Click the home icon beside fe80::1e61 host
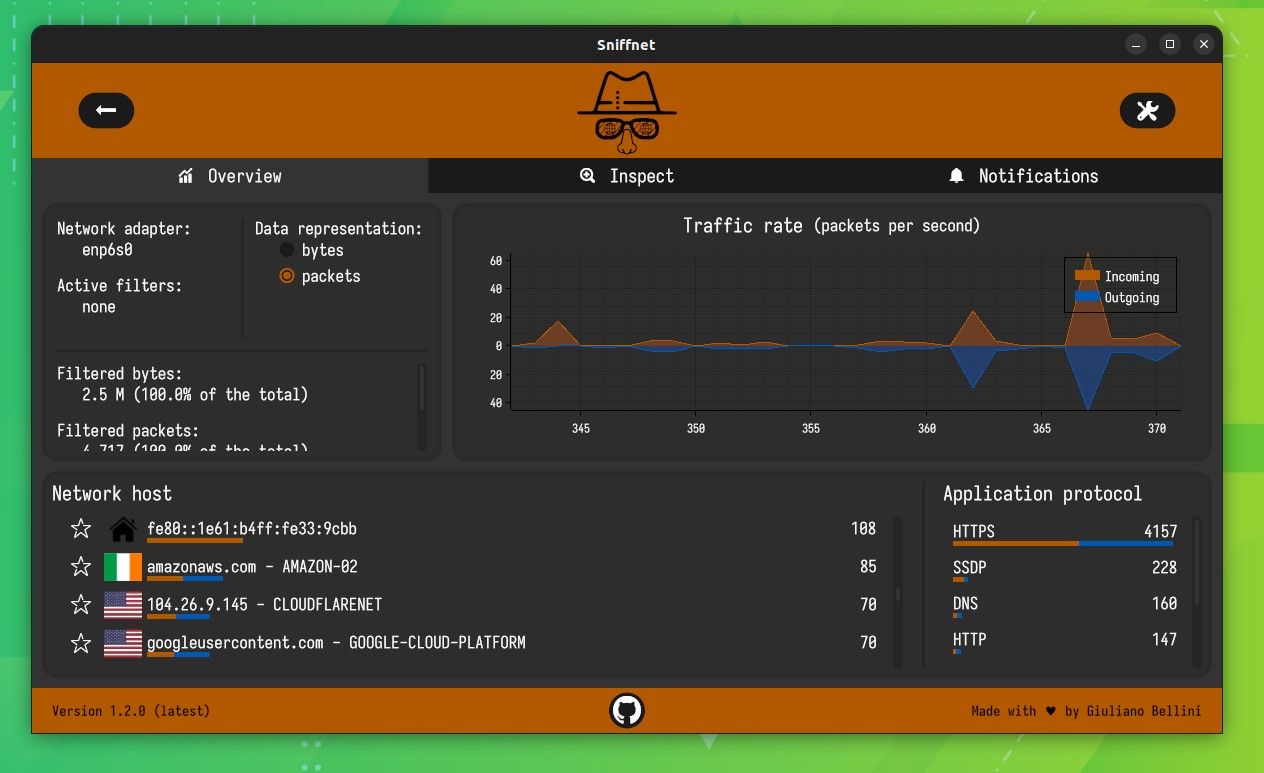Image resolution: width=1264 pixels, height=773 pixels. point(120,528)
